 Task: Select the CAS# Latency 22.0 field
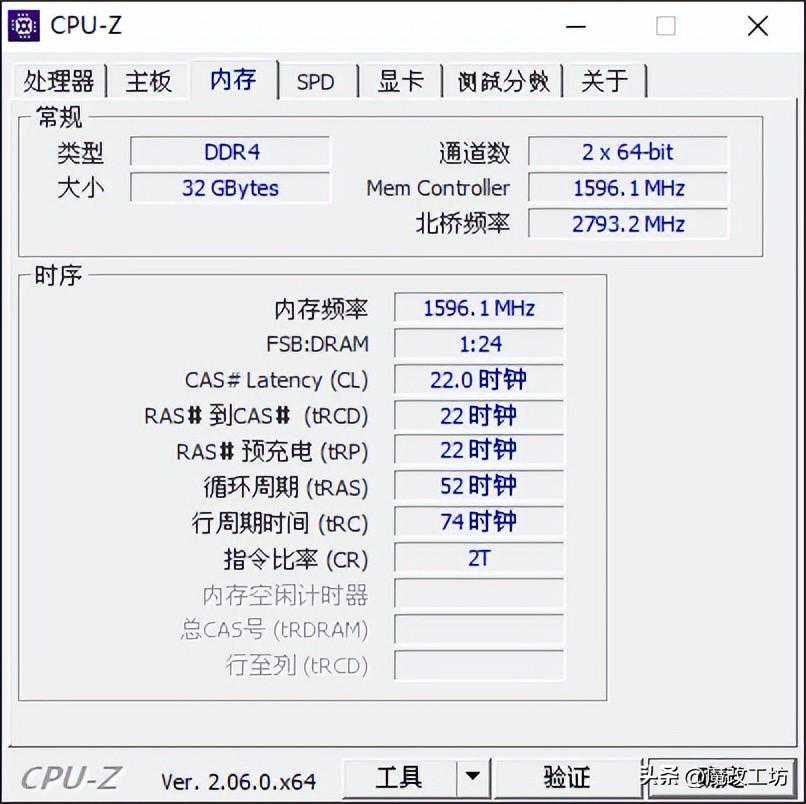[x=479, y=379]
